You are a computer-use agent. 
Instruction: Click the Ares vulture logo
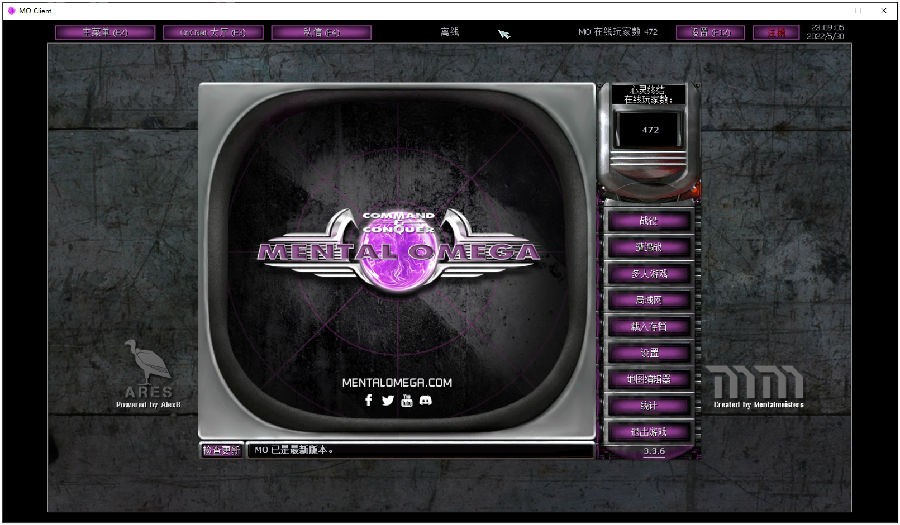pyautogui.click(x=148, y=361)
